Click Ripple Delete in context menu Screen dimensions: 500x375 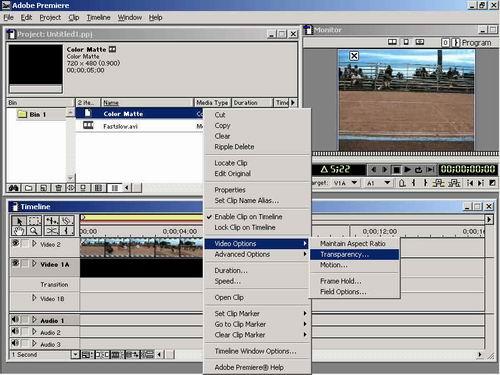pos(234,147)
